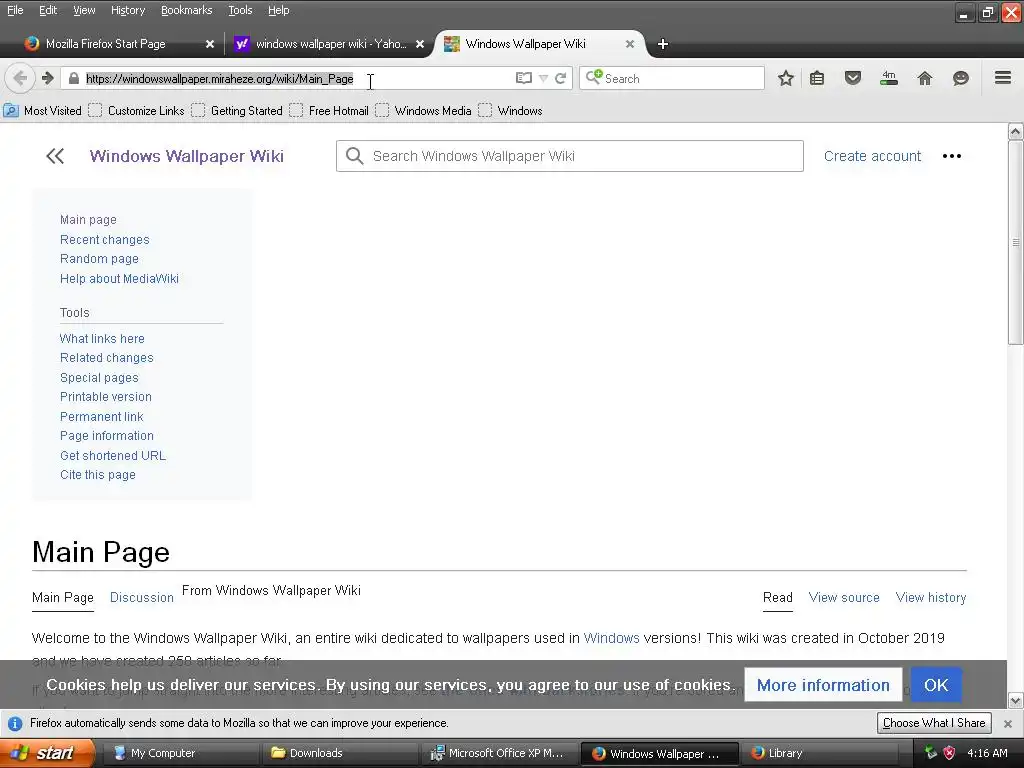Screen dimensions: 1024x768
Task: Open Reader View icon in address bar
Action: coord(524,78)
